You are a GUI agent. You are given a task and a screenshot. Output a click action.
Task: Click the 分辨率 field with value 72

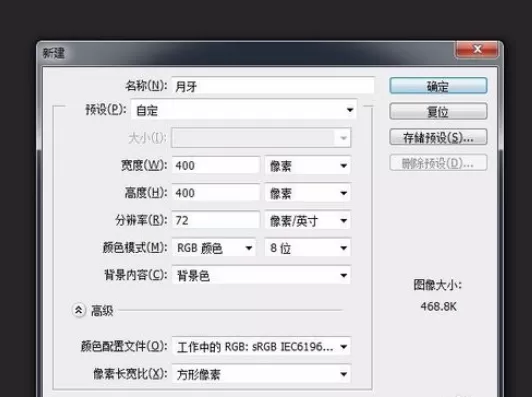click(x=216, y=221)
